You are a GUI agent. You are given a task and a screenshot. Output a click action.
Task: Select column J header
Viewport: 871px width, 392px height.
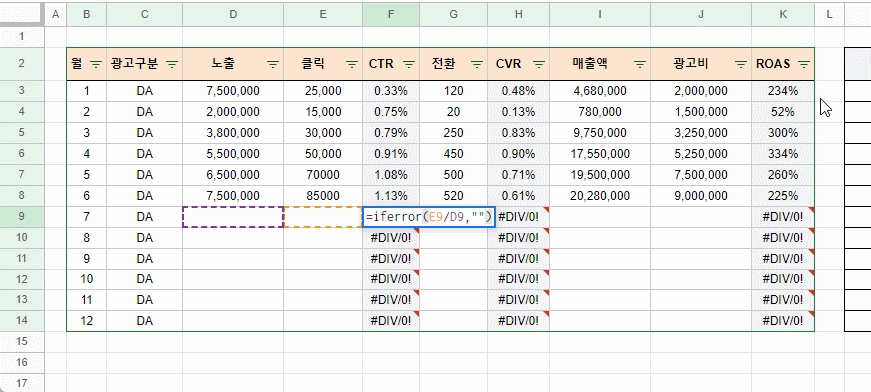[x=701, y=15]
